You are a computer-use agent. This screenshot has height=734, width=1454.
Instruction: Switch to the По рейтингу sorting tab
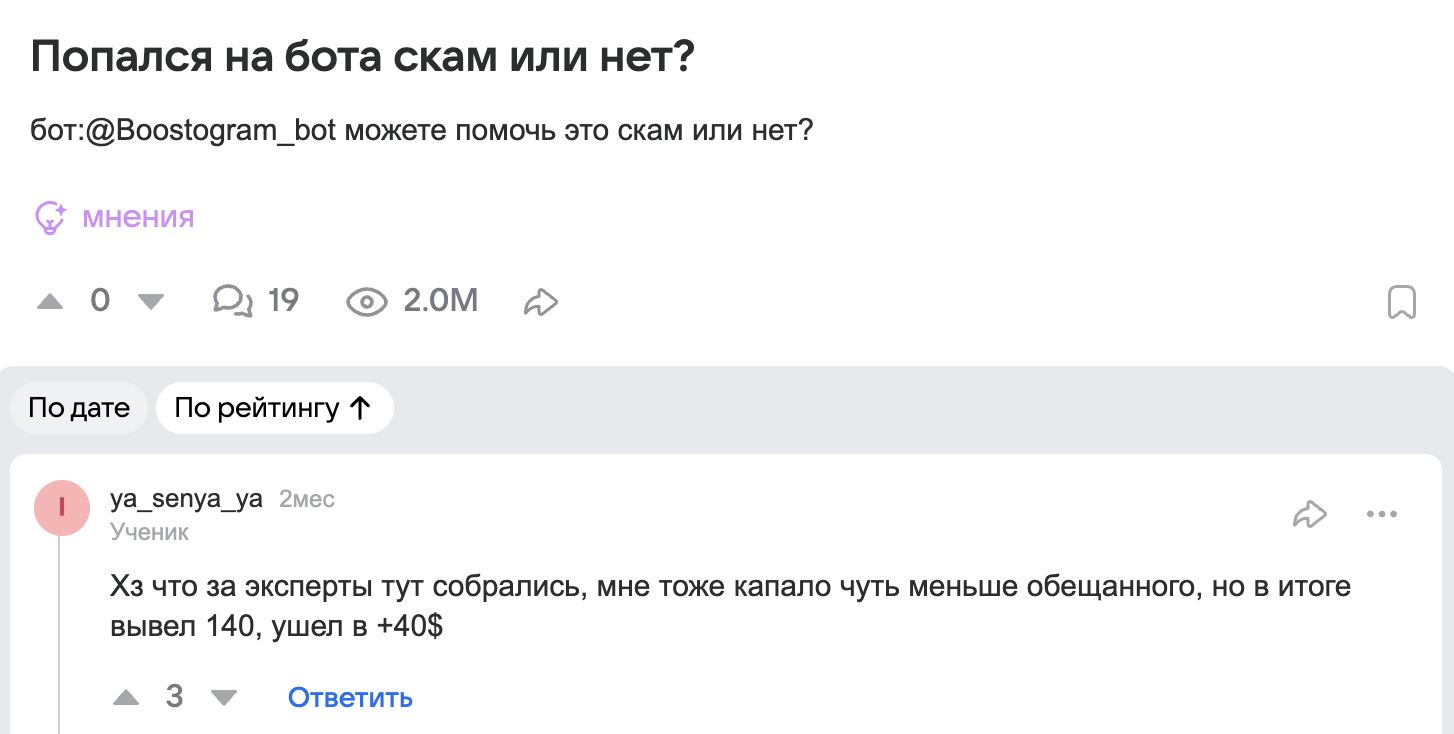point(274,408)
